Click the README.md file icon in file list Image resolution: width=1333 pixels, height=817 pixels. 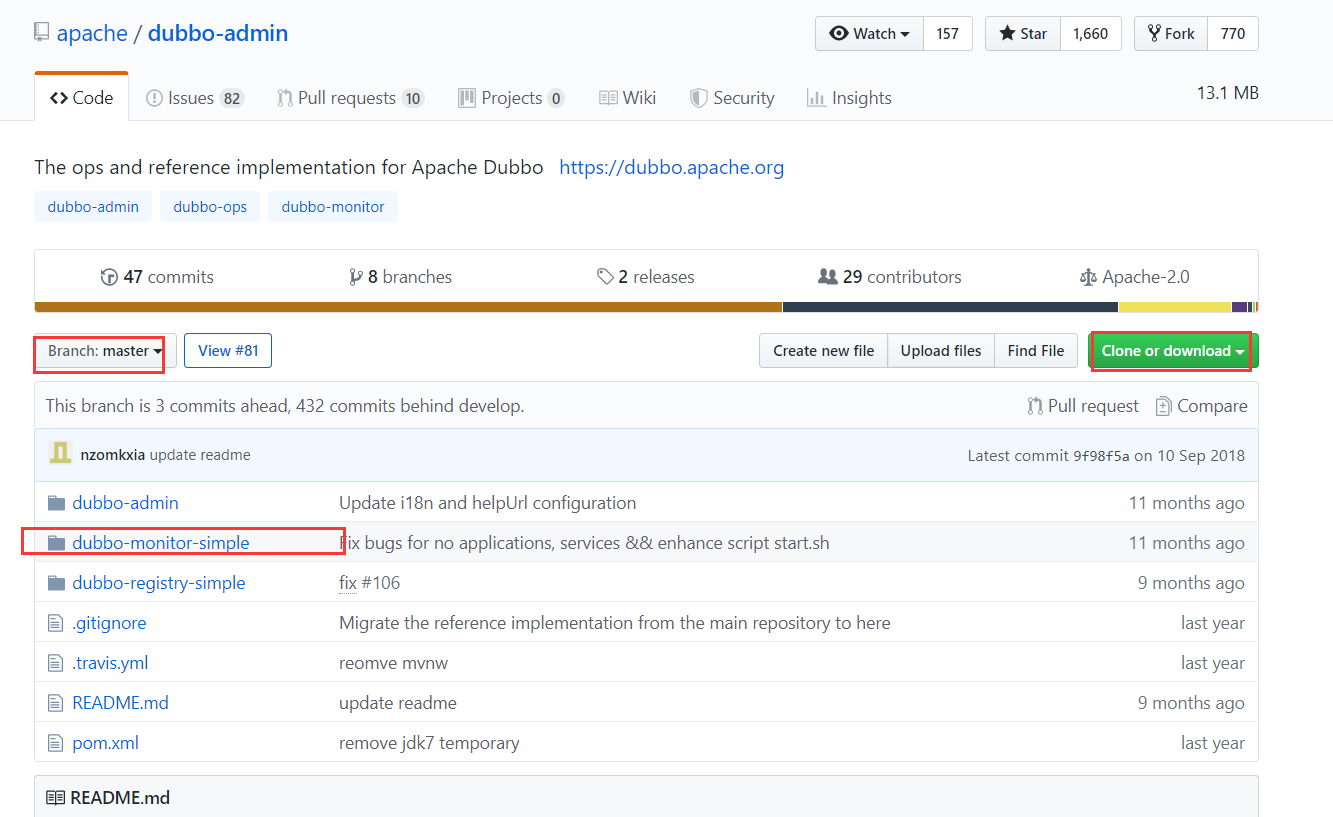coord(55,703)
